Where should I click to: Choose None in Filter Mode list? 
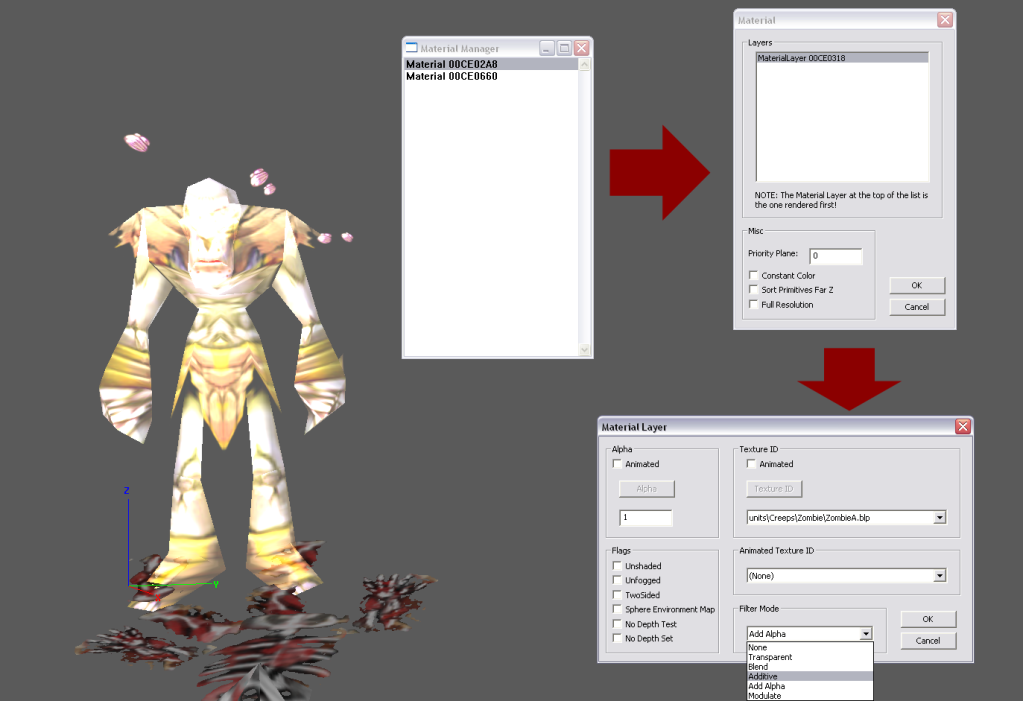point(810,647)
